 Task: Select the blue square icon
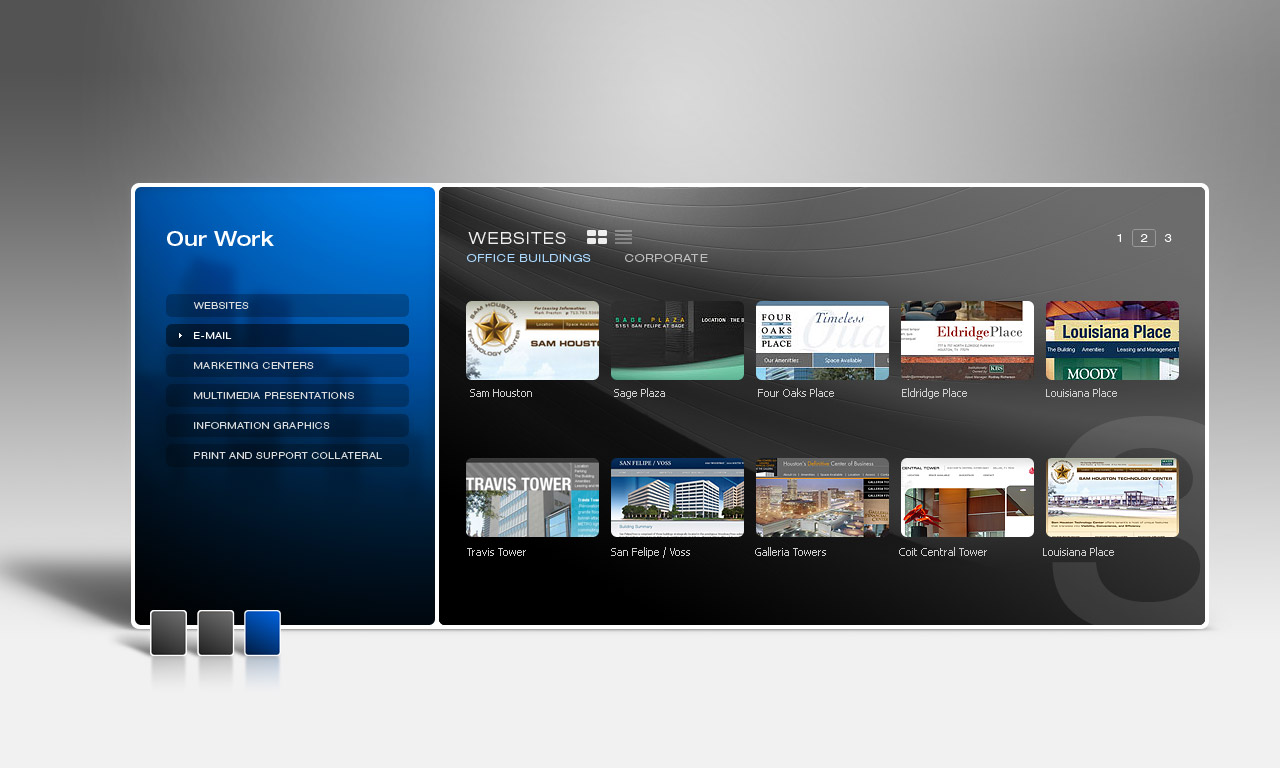pyautogui.click(x=263, y=633)
